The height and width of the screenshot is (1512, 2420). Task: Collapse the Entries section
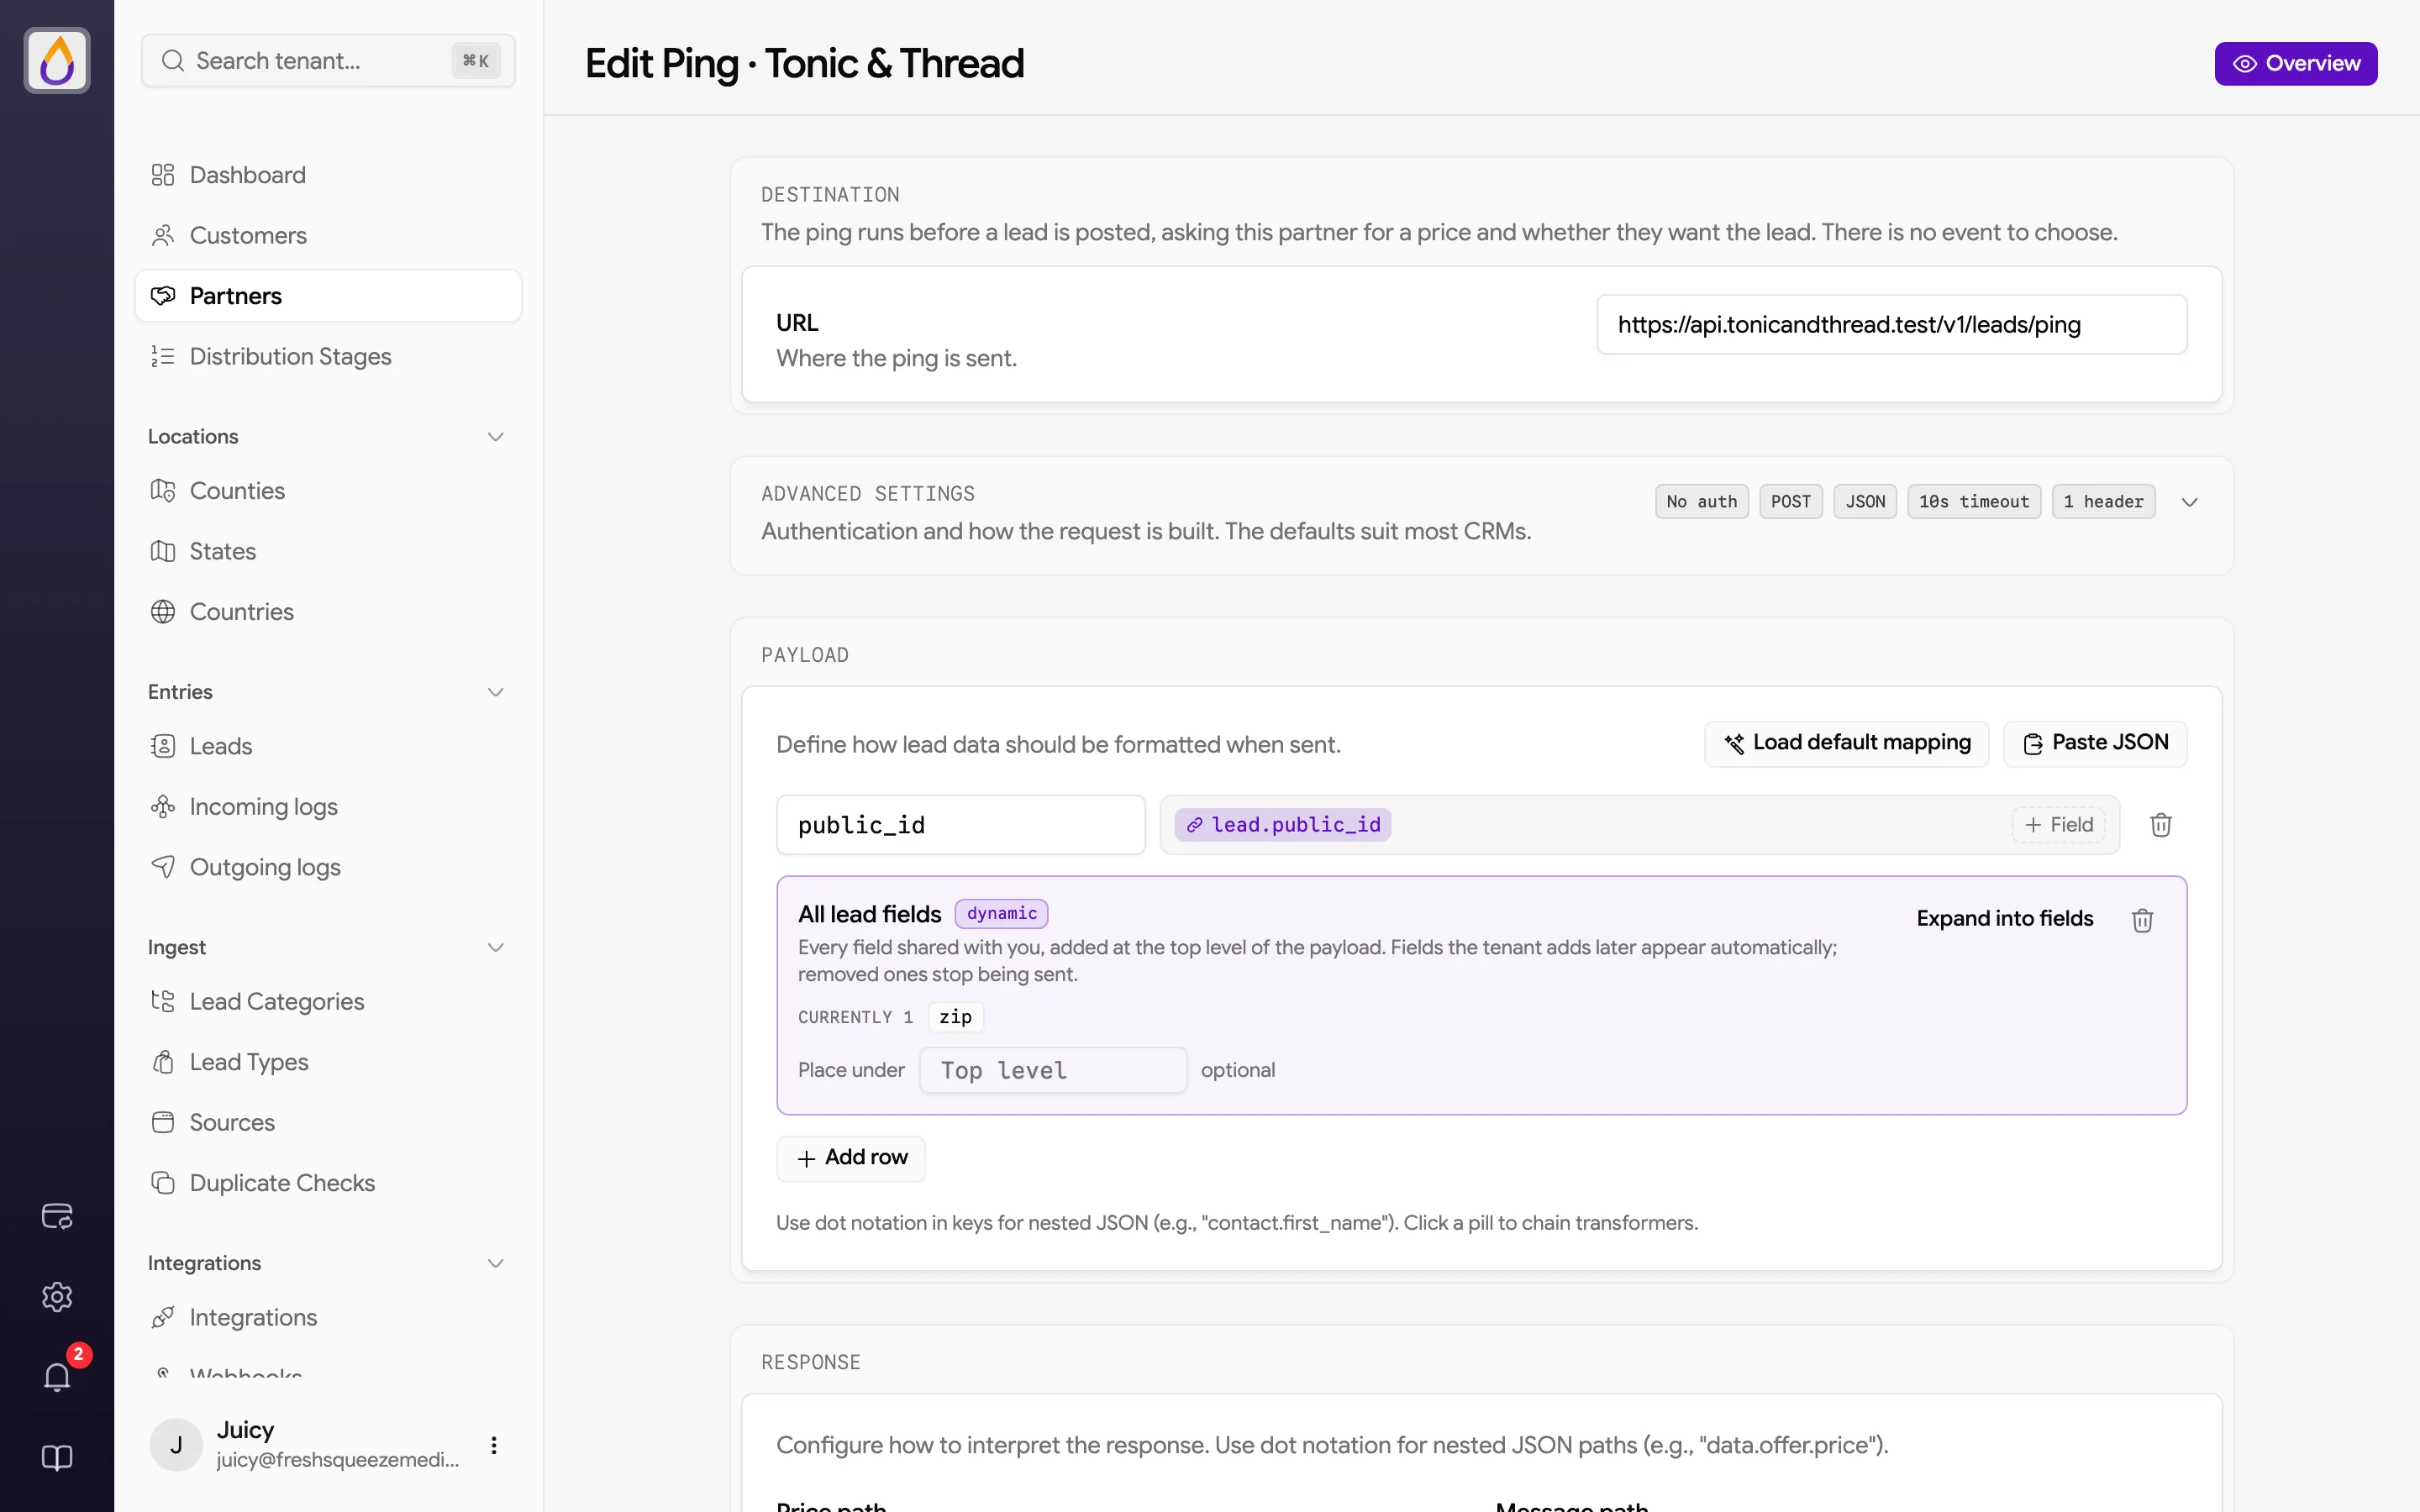tap(495, 692)
